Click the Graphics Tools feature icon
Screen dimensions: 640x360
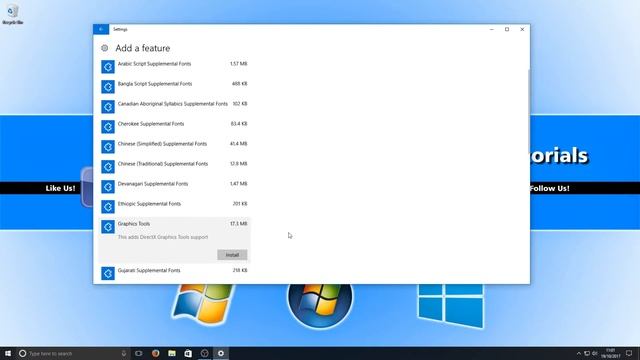click(108, 227)
